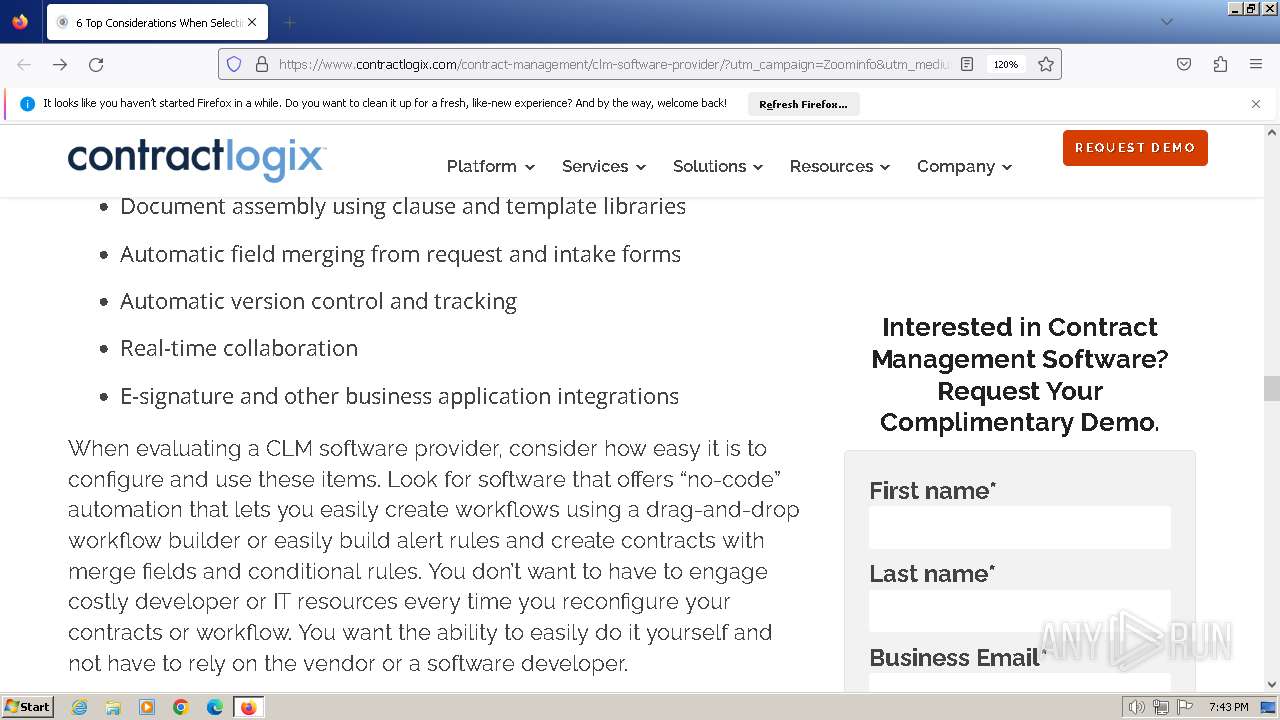The height and width of the screenshot is (720, 1280).
Task: Click the 120% zoom level indicator
Action: tap(1005, 64)
